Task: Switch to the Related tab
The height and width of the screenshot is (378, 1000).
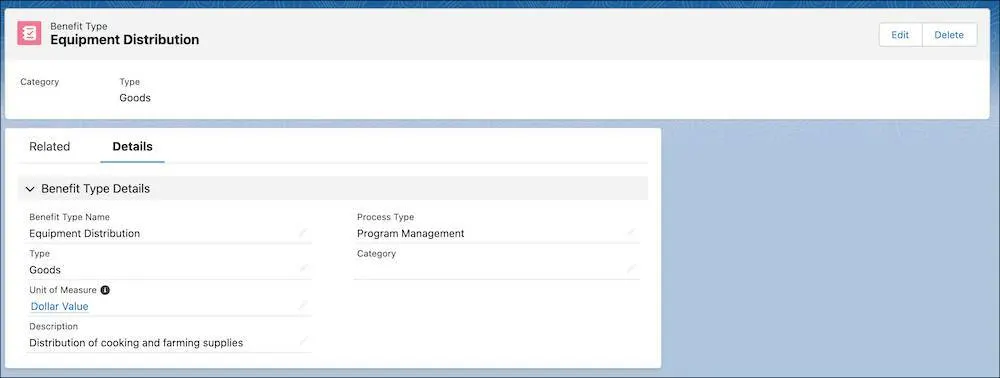Action: (50, 147)
